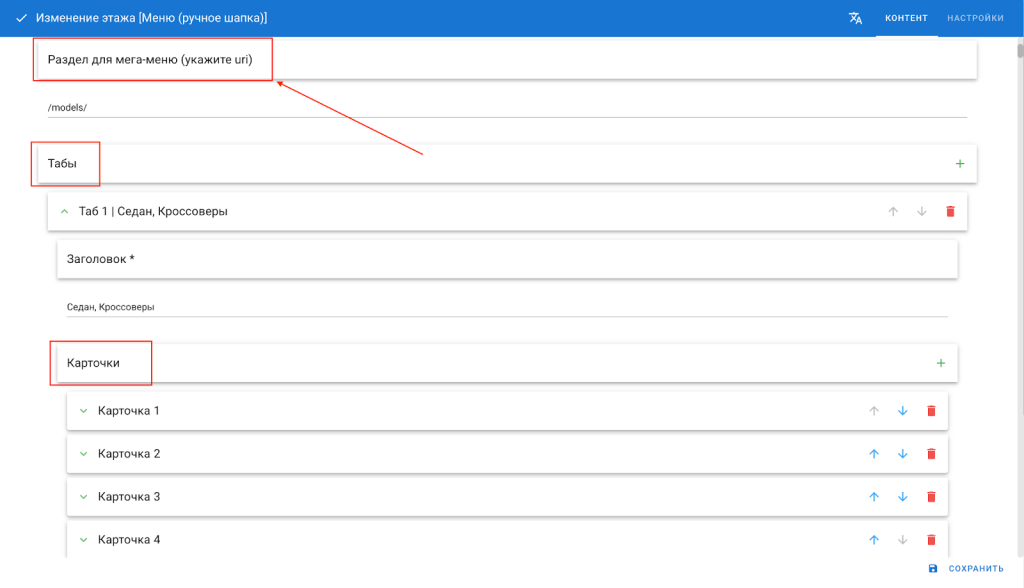Expand Карточка 1 using its chevron
The height and width of the screenshot is (588, 1024).
pyautogui.click(x=84, y=411)
